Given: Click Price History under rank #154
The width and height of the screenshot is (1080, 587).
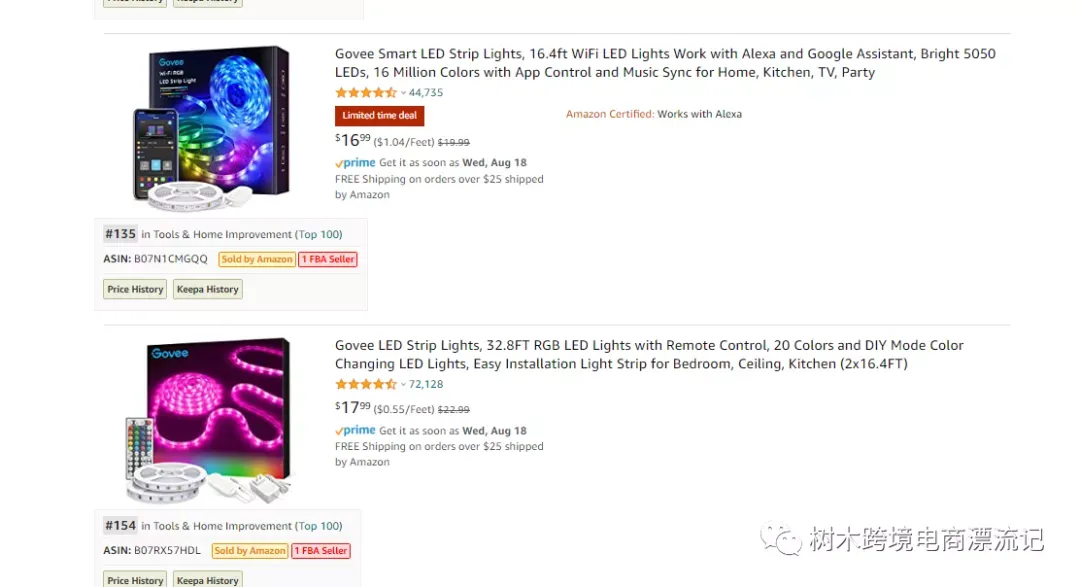Looking at the screenshot, I should (135, 579).
